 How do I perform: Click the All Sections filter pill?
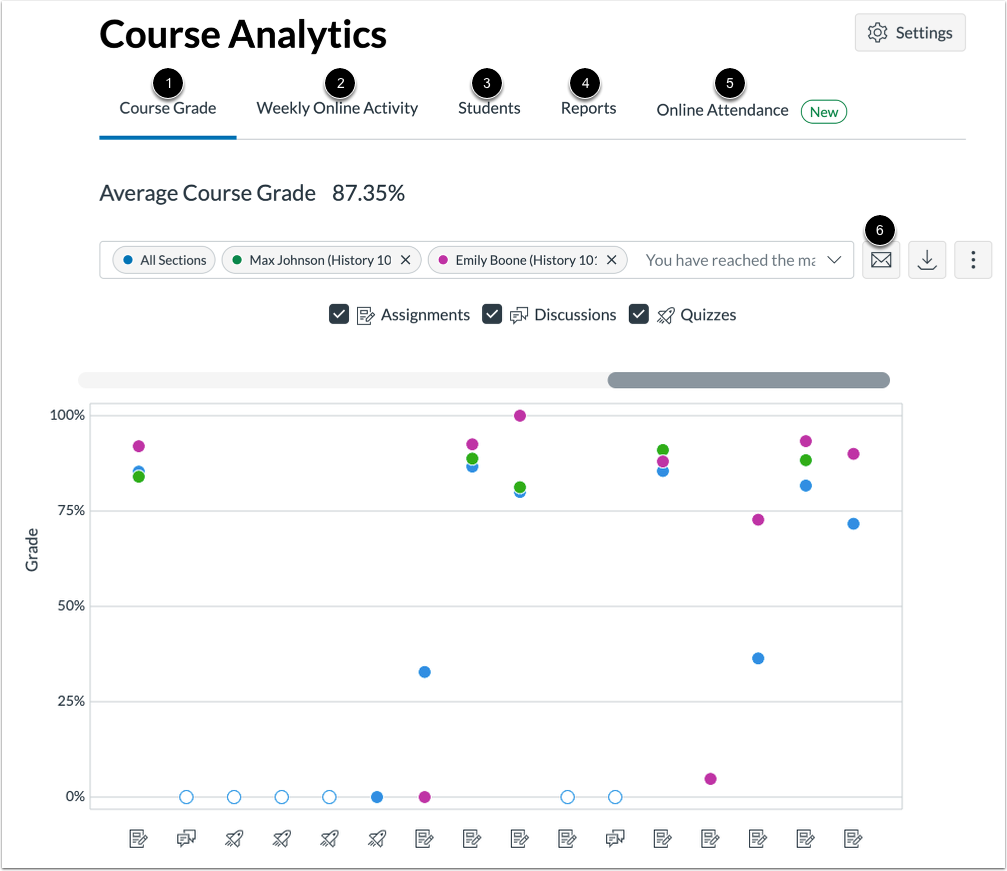coord(163,259)
